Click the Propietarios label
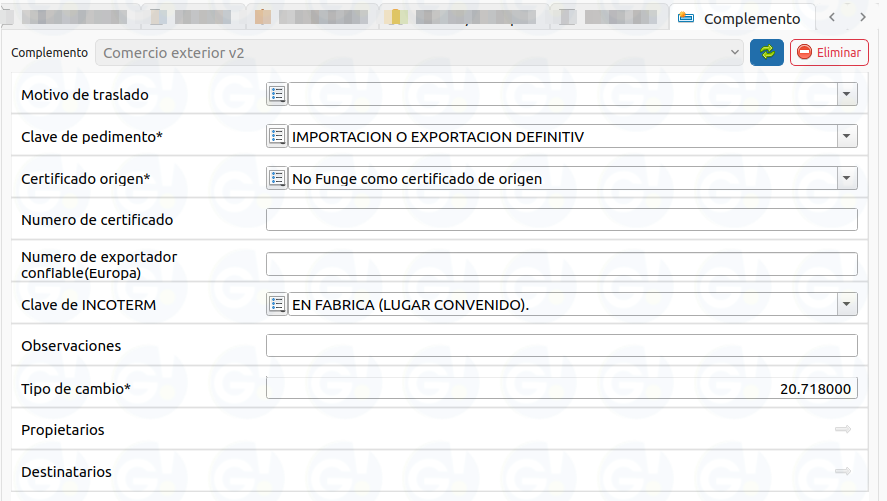Viewport: 887px width, 501px height. [x=63, y=430]
